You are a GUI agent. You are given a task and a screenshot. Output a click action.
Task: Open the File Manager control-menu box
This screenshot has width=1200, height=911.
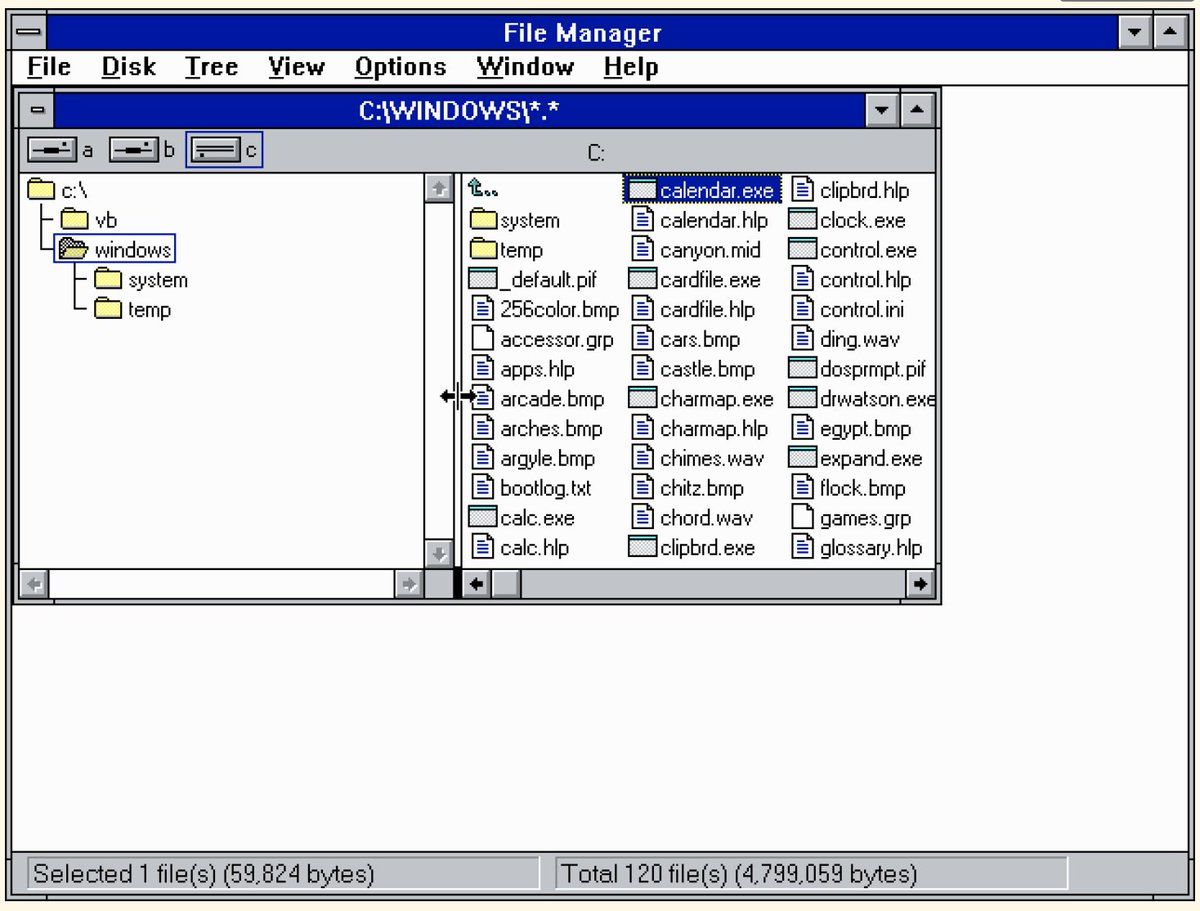pos(30,33)
